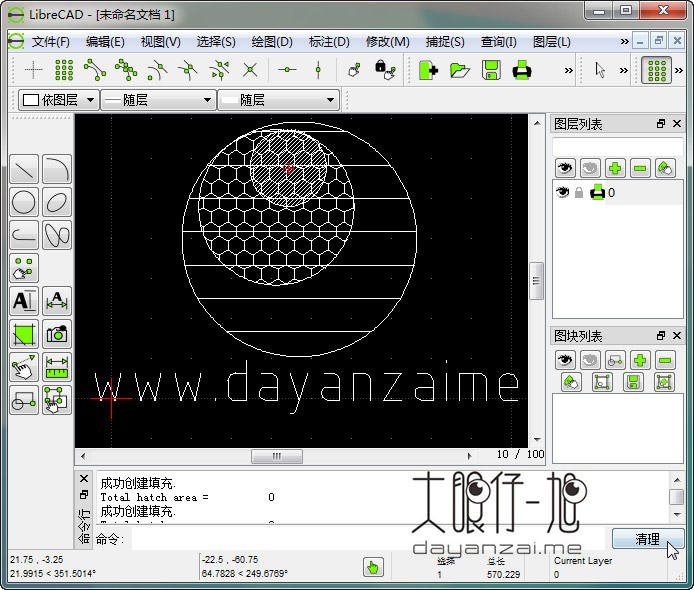The image size is (694, 590).
Task: Click the drawing area horizontal scrollbar handle
Action: (x=277, y=456)
